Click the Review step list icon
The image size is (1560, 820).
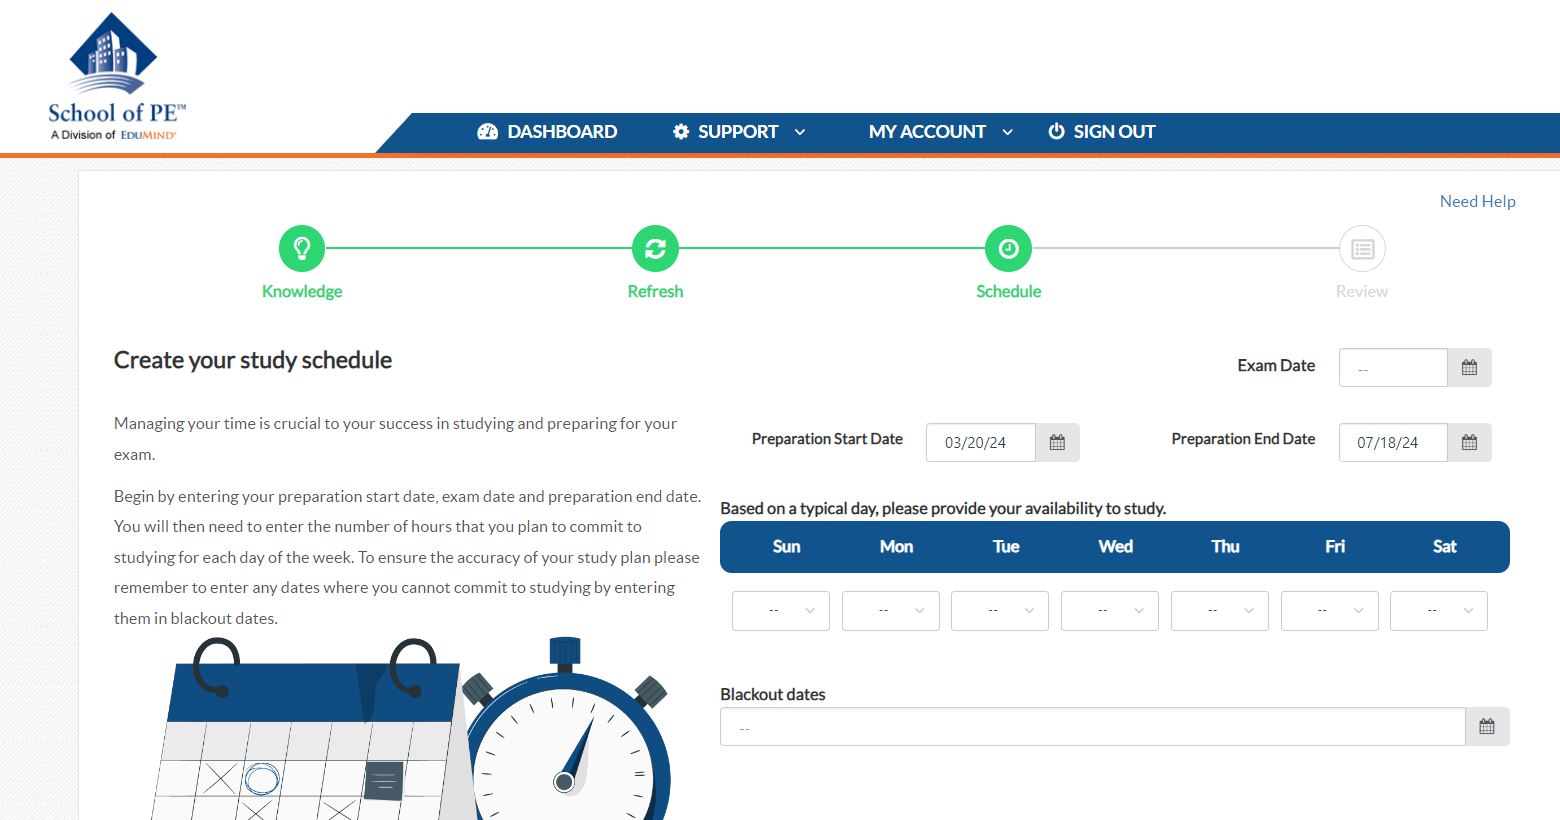(1362, 249)
